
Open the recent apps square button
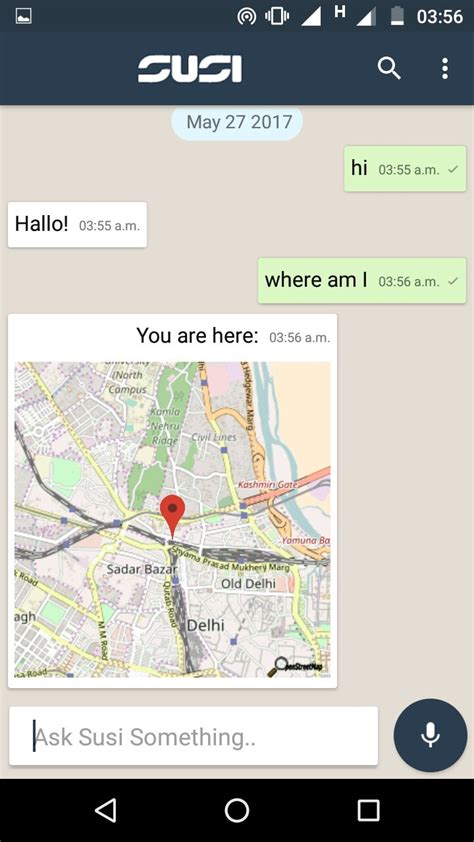(x=368, y=810)
